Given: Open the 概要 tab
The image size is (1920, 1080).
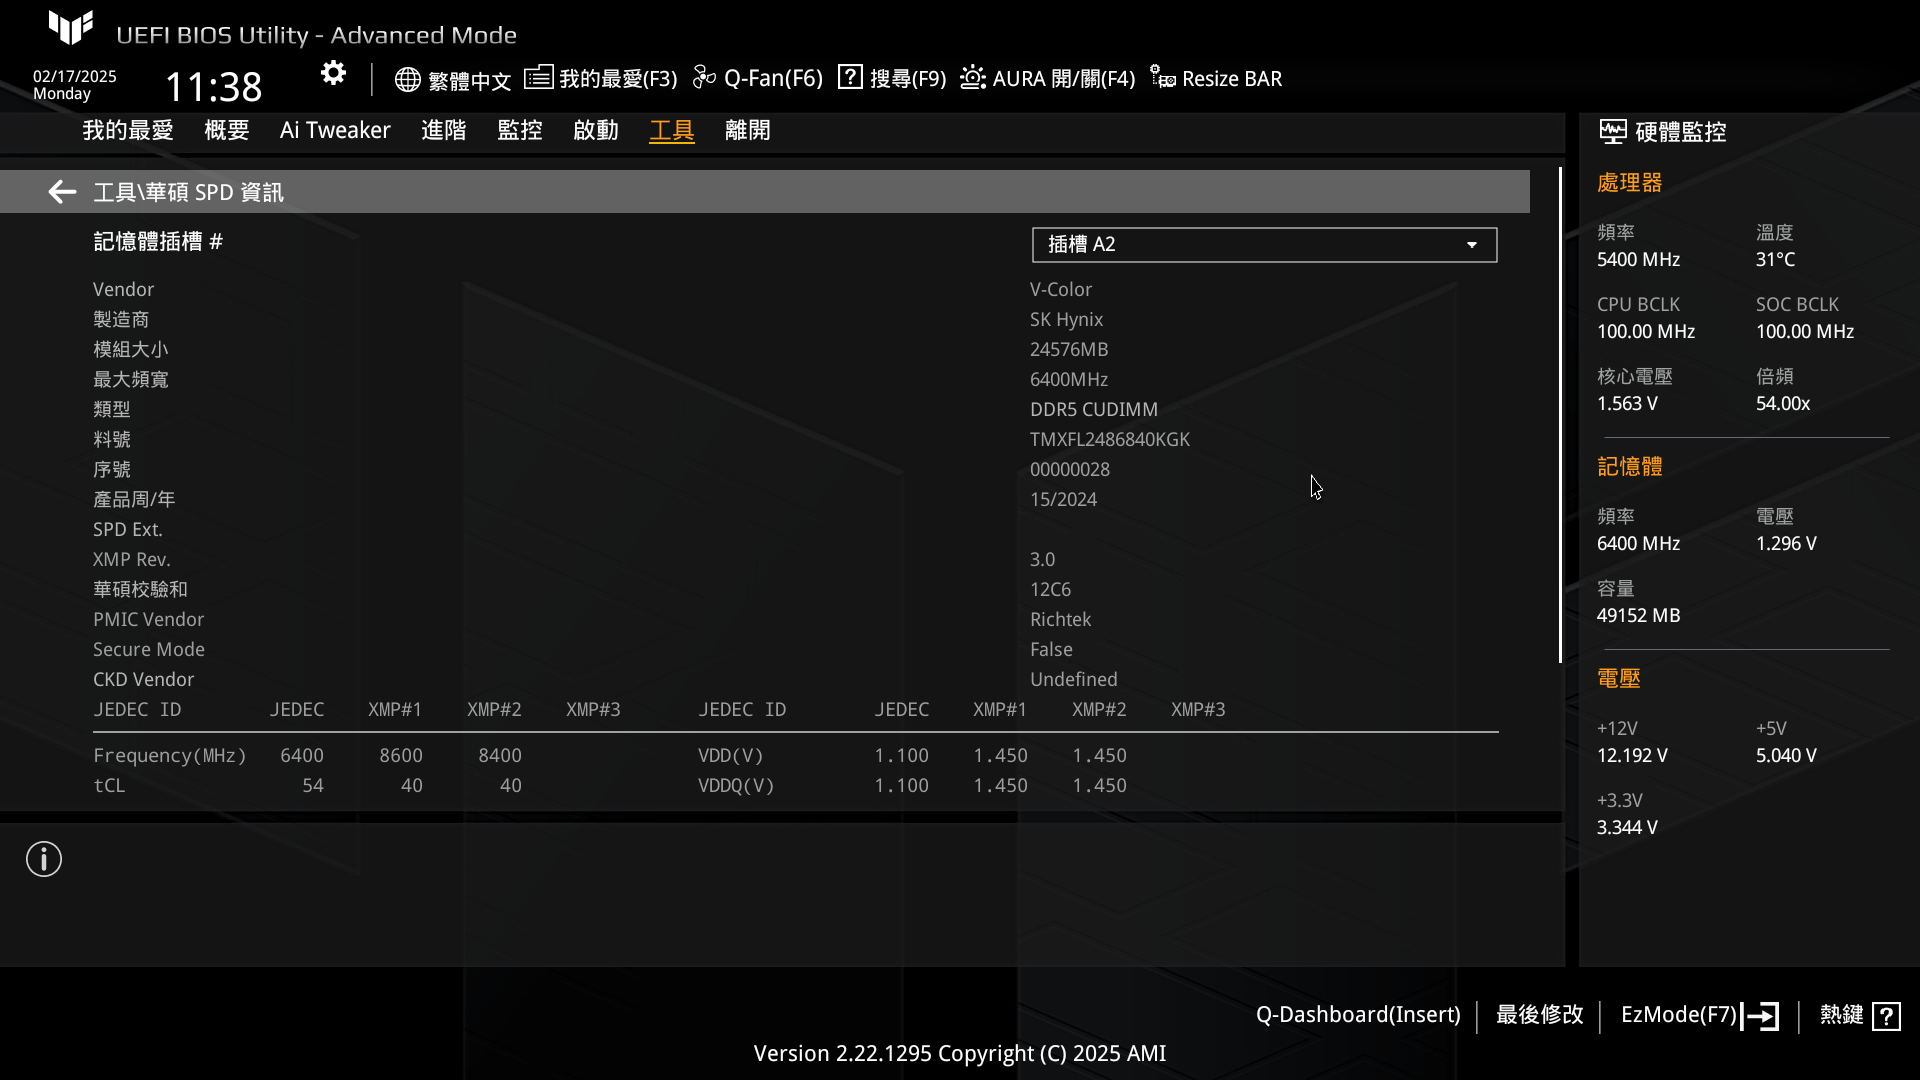Looking at the screenshot, I should tap(227, 131).
